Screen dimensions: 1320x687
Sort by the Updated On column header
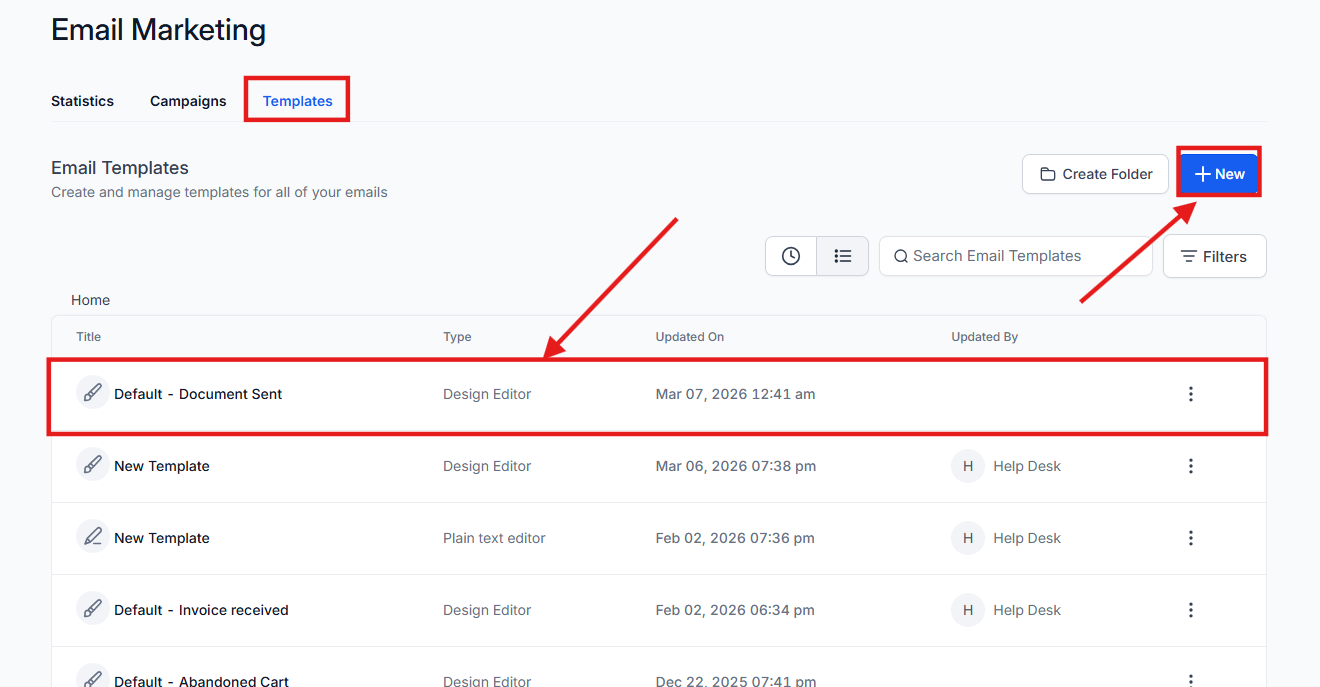pyautogui.click(x=689, y=337)
